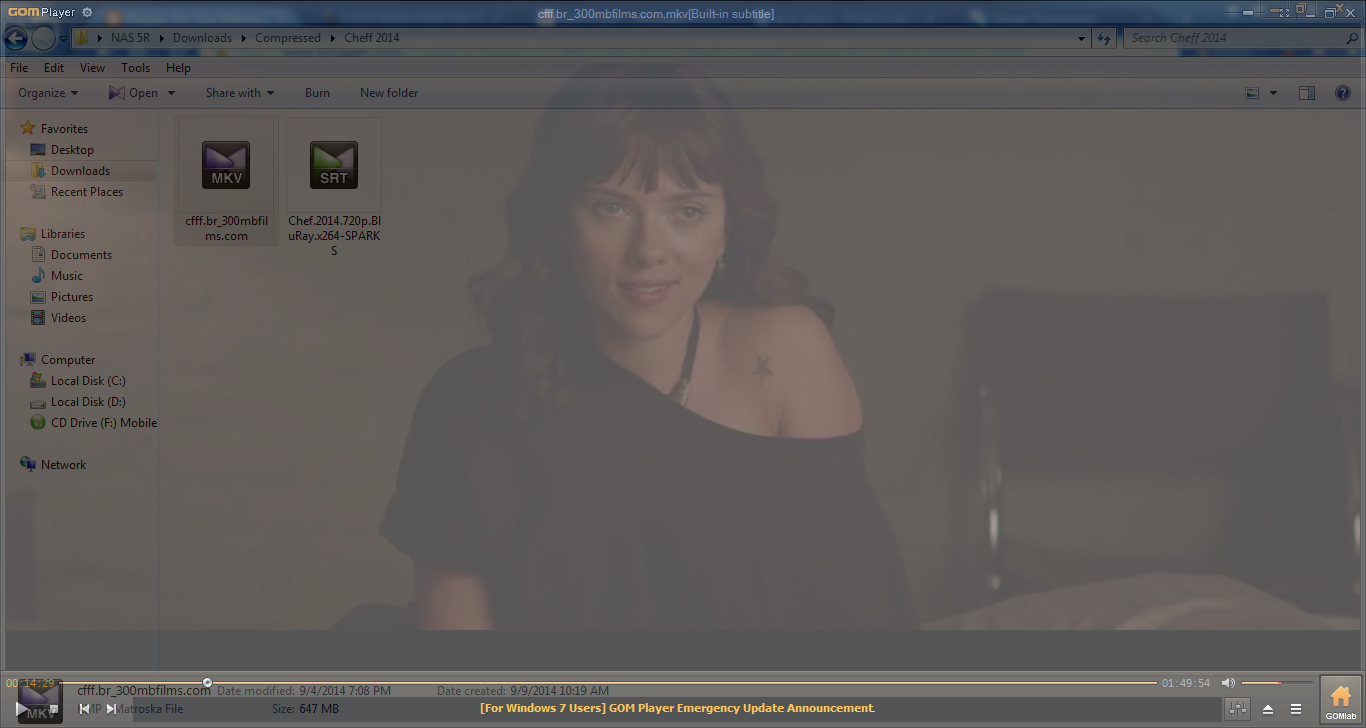
Task: Open recent pages dropdown beside Forward arrow
Action: coord(63,38)
